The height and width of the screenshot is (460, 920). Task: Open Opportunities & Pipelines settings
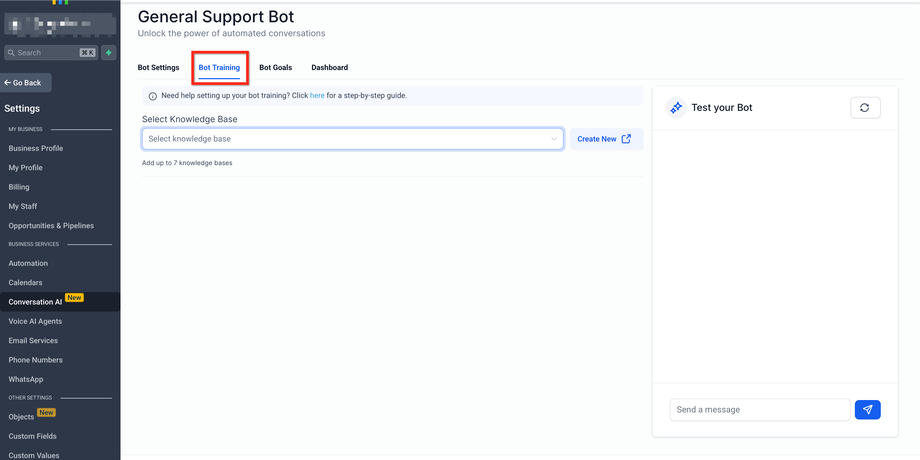click(56, 225)
